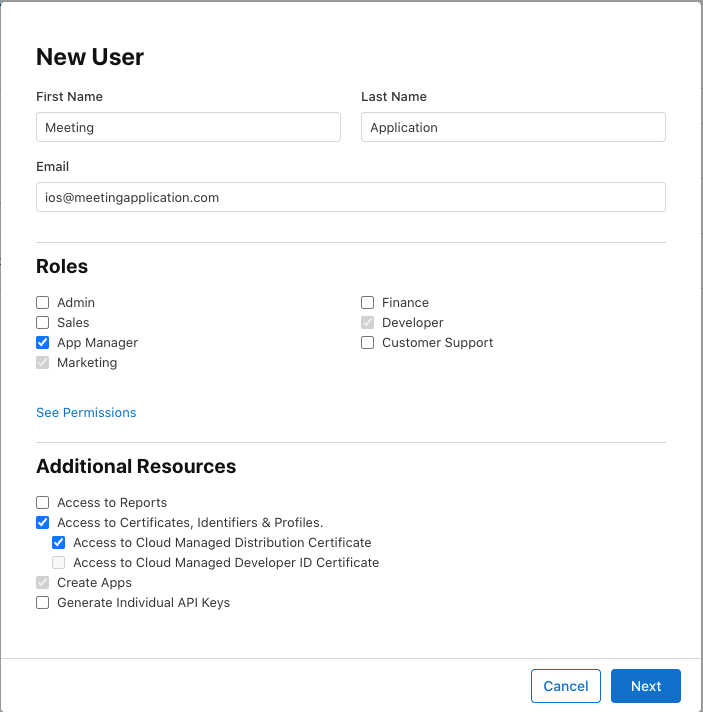Focus the Last Name text field

[x=513, y=127]
